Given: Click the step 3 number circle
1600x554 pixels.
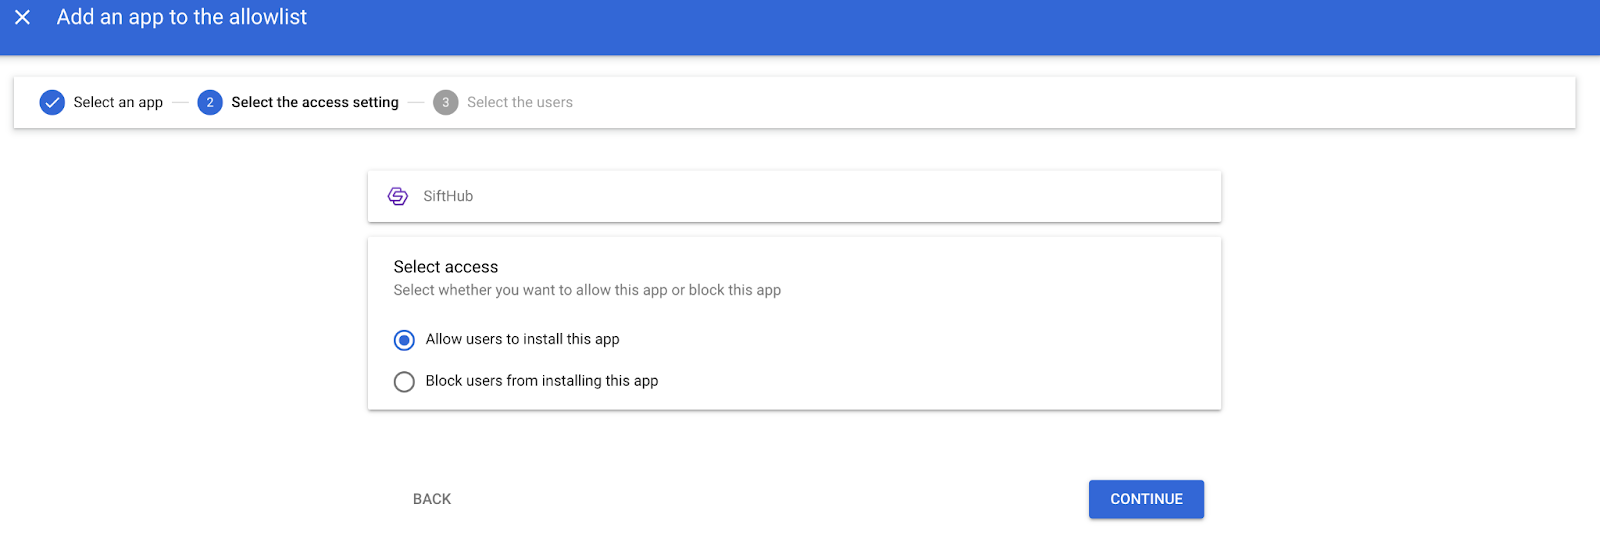Looking at the screenshot, I should (x=445, y=102).
